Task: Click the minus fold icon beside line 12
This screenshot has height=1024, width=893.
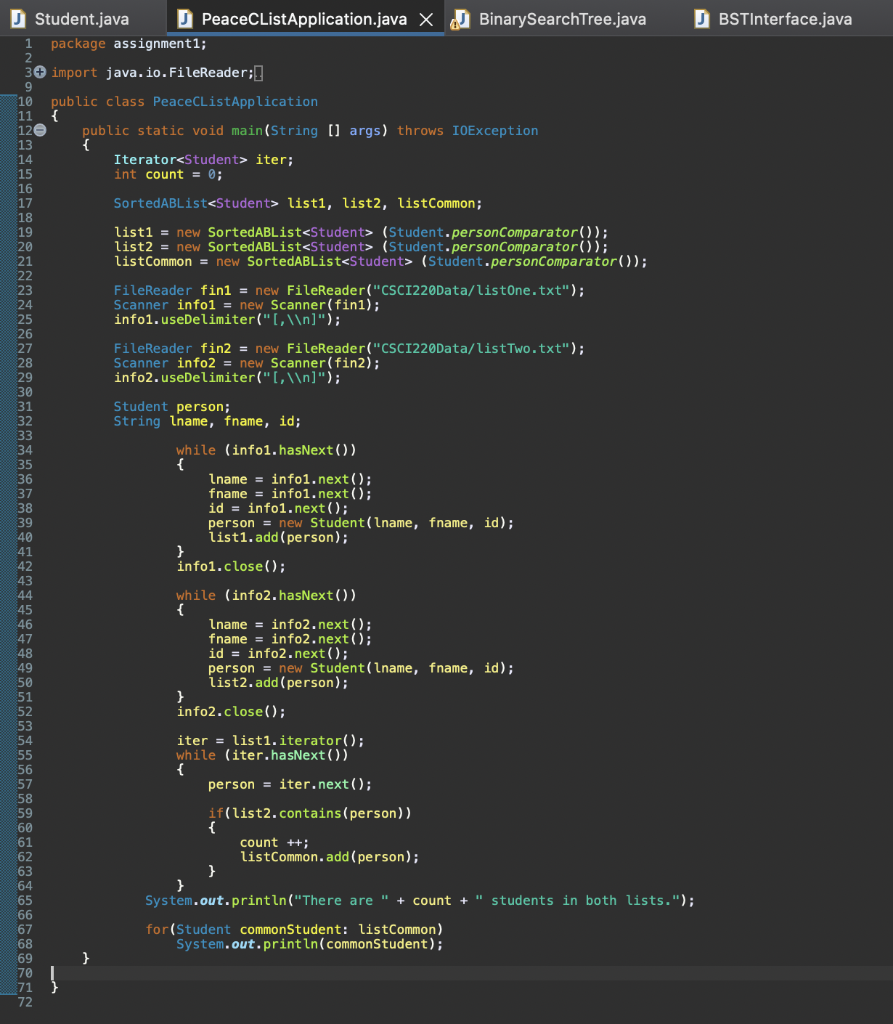Action: click(x=38, y=130)
